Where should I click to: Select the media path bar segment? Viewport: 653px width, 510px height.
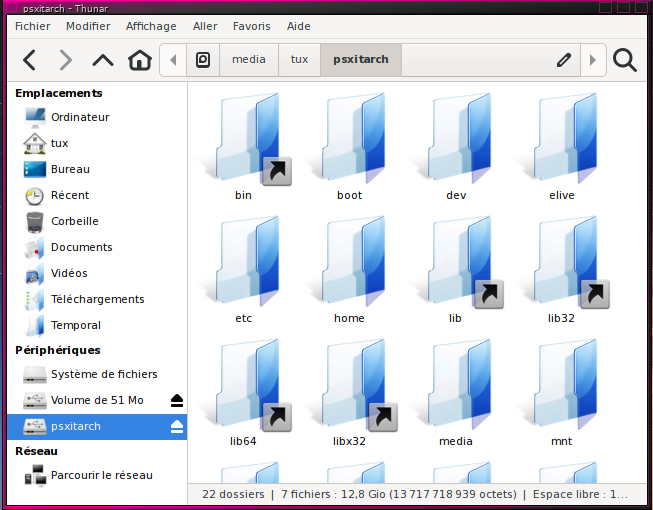(x=249, y=60)
